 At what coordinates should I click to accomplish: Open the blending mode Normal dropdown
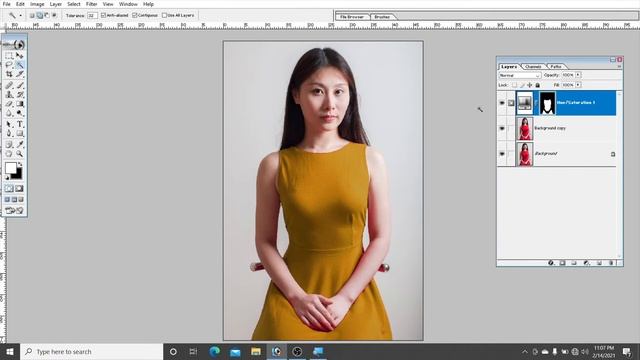(x=520, y=75)
